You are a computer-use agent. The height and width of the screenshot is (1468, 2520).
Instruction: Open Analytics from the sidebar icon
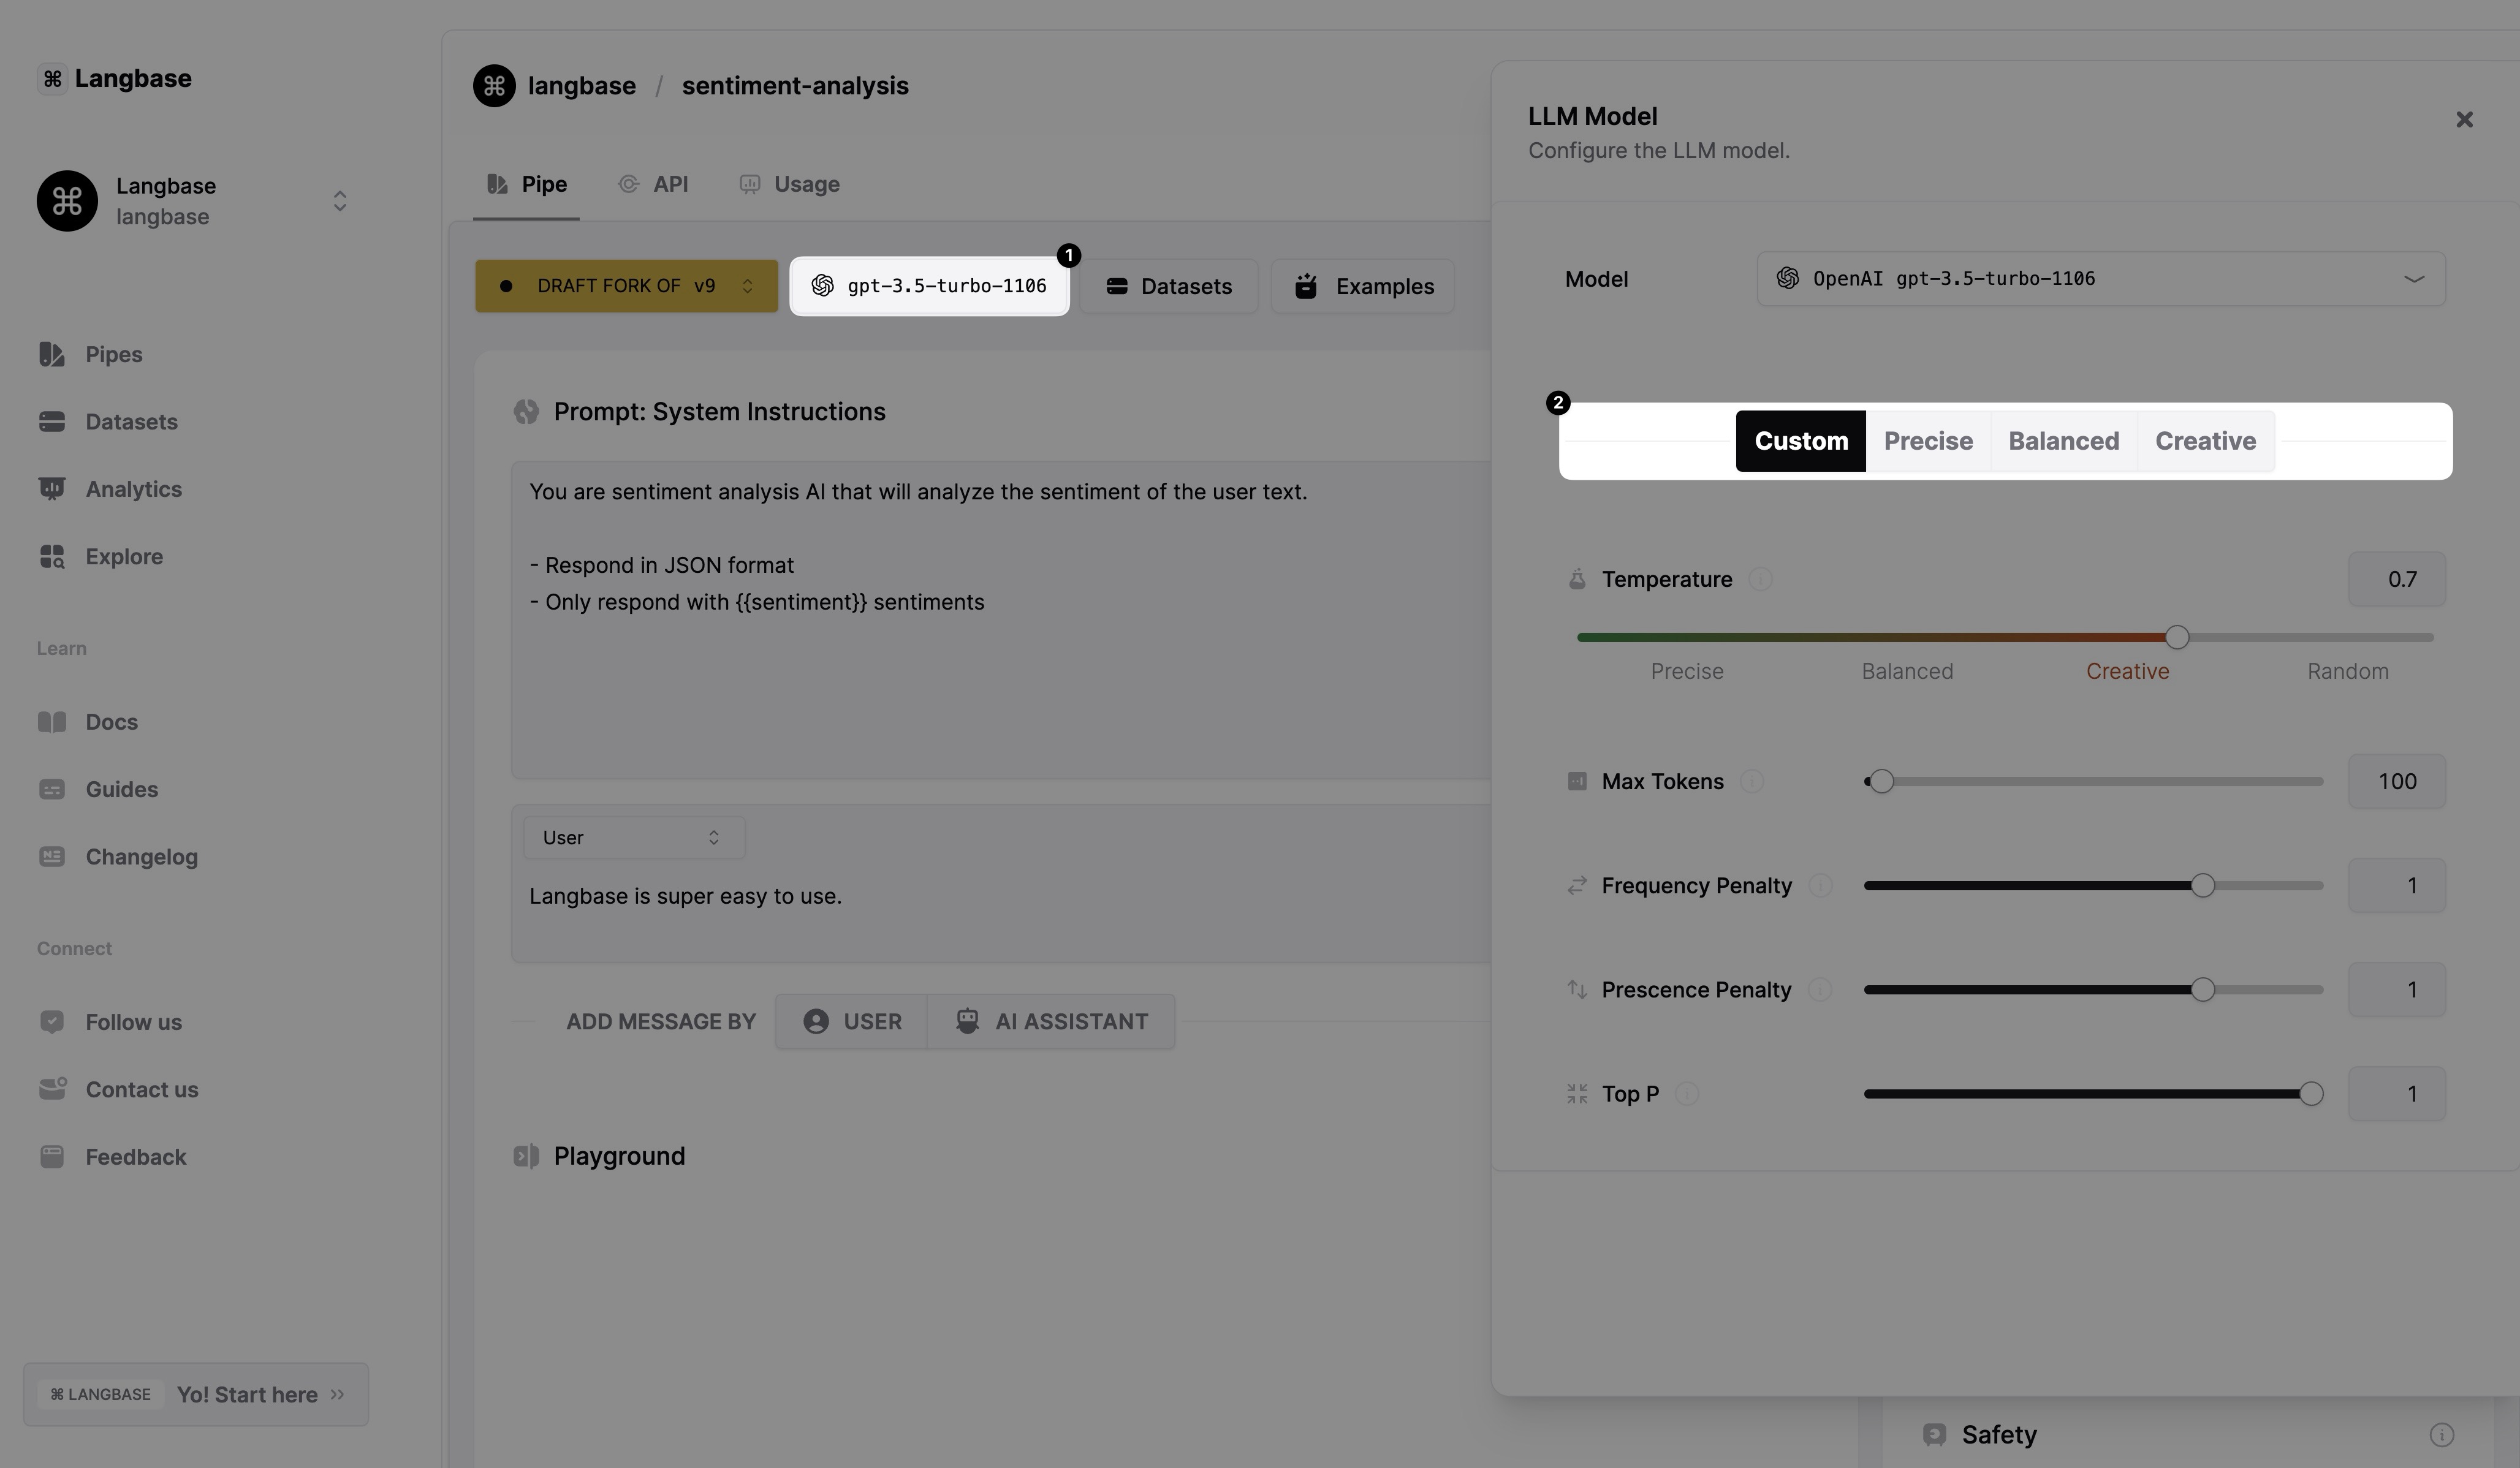[51, 489]
